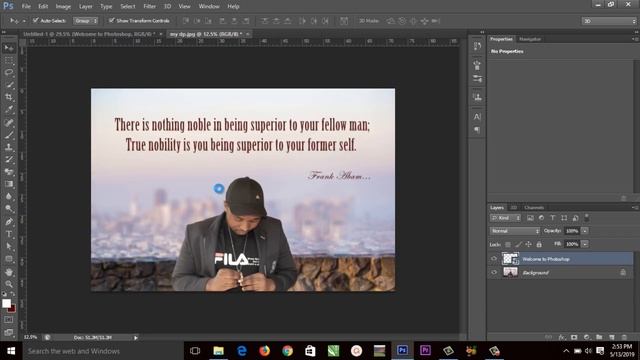Open the Fill slider dropdown arrow
640x360 pixels.
[585, 244]
